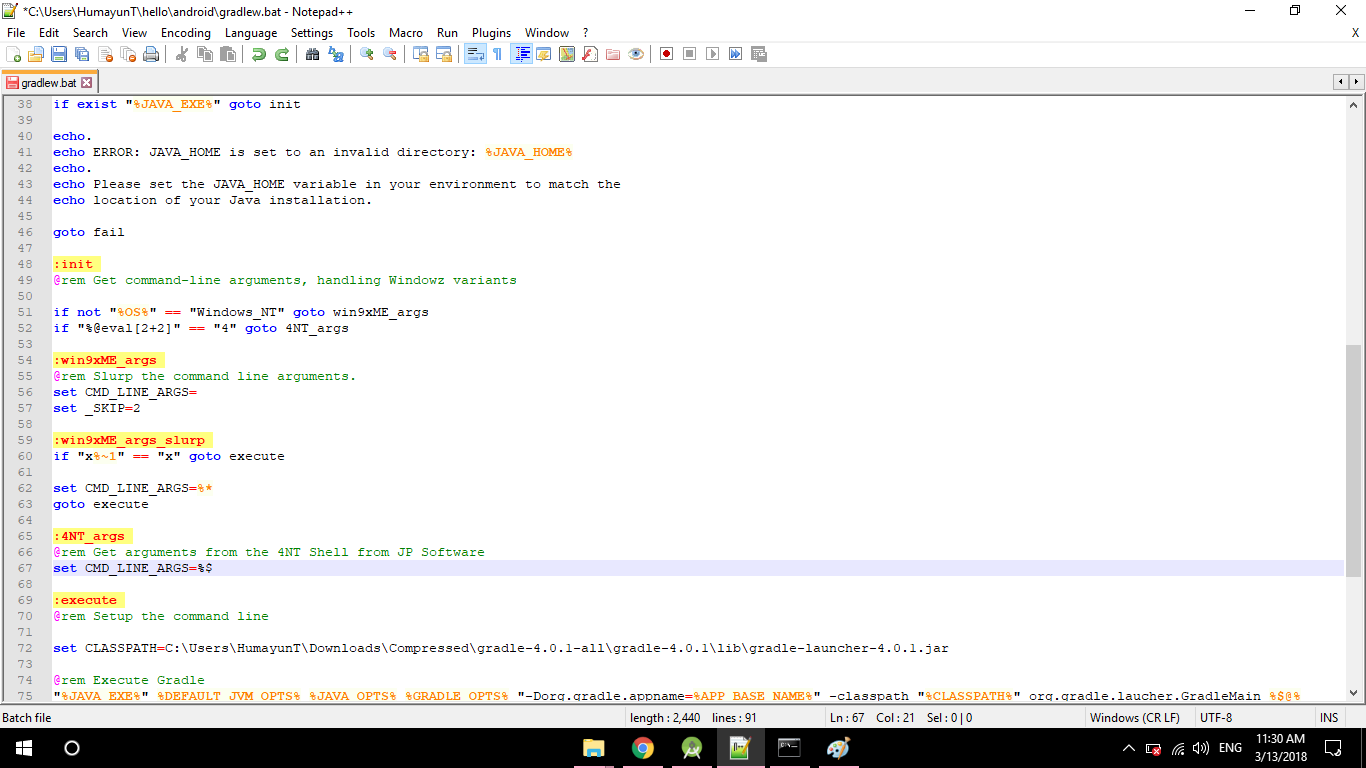Click Windows (CR LF) in the status bar
The image size is (1366, 768).
click(x=1137, y=717)
